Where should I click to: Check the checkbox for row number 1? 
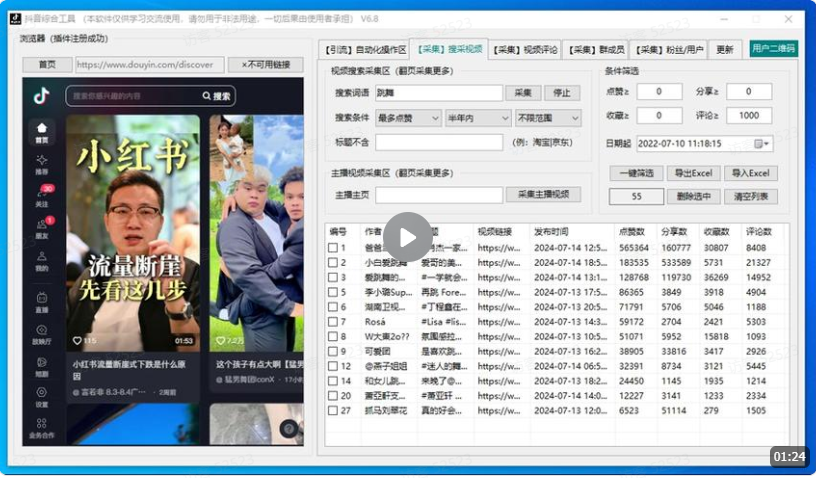[x=333, y=248]
